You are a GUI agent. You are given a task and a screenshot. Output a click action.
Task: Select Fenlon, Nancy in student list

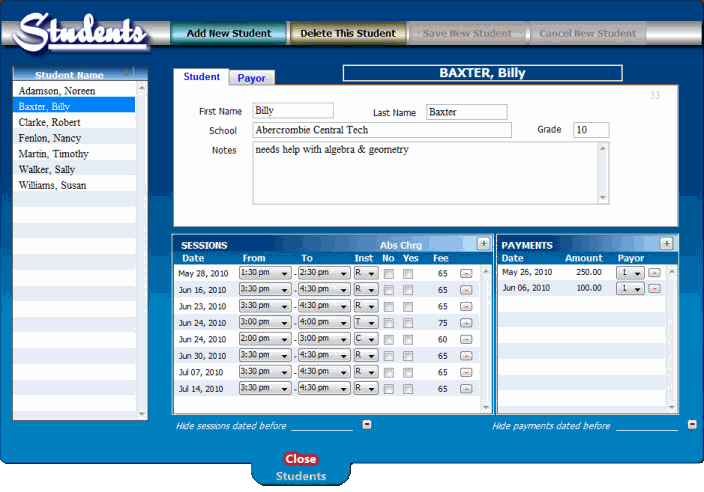(50, 138)
